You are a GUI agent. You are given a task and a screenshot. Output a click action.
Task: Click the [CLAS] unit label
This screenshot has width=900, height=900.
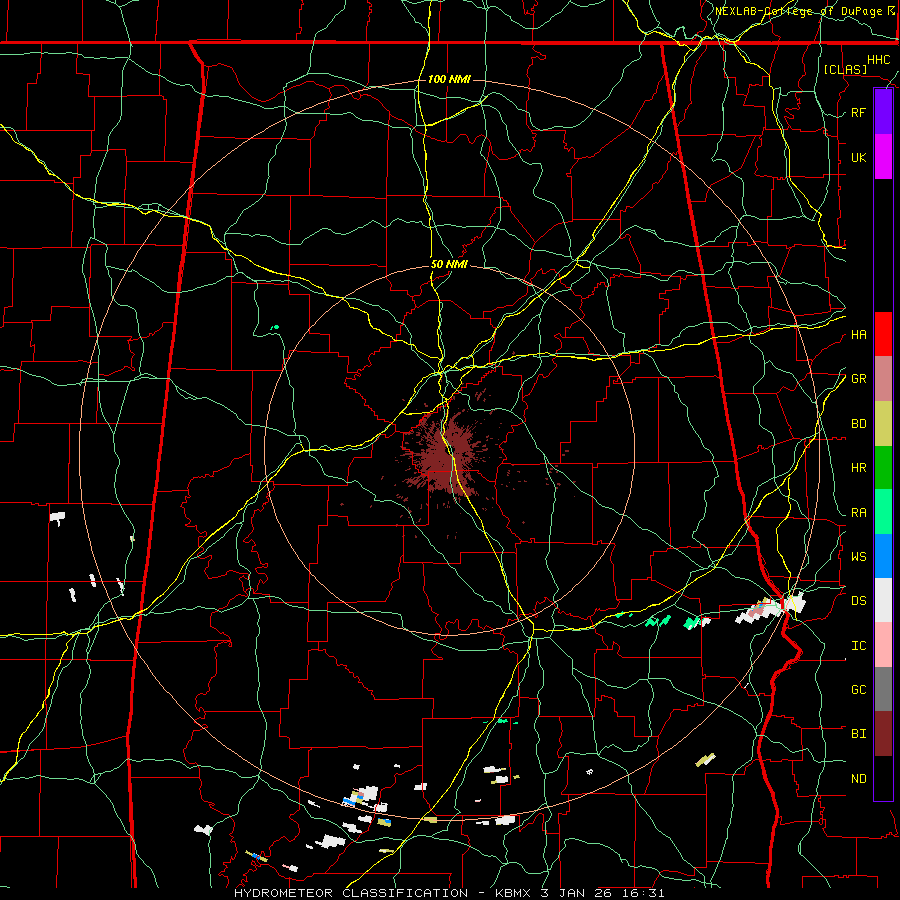coord(845,69)
